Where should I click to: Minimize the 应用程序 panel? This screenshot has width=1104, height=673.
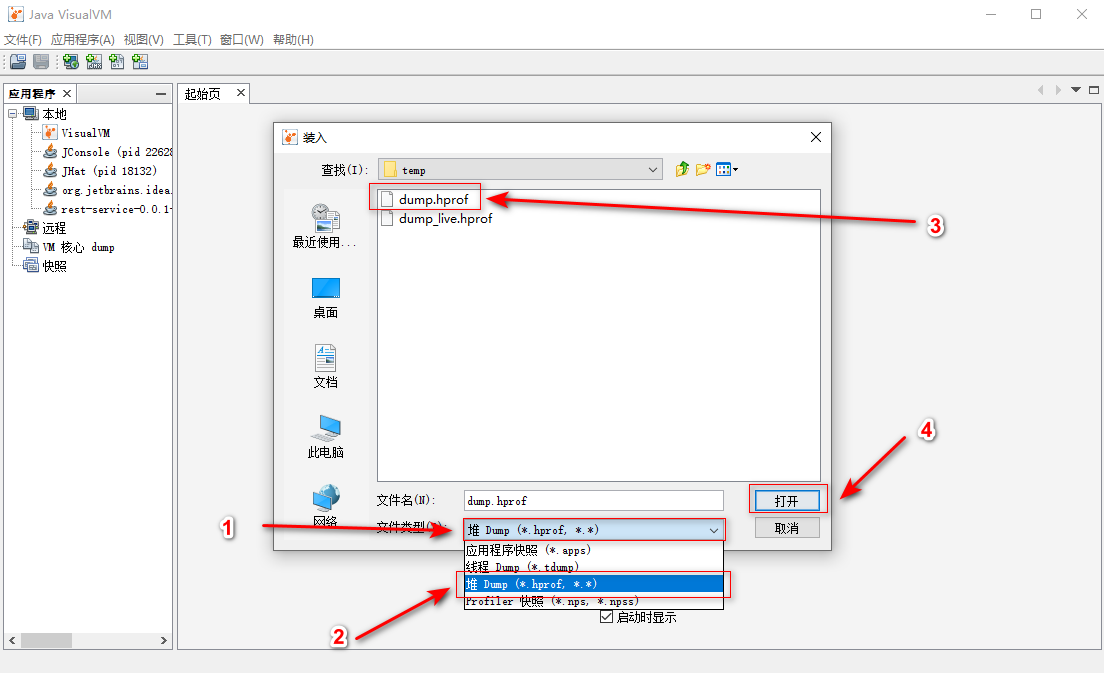coord(161,94)
